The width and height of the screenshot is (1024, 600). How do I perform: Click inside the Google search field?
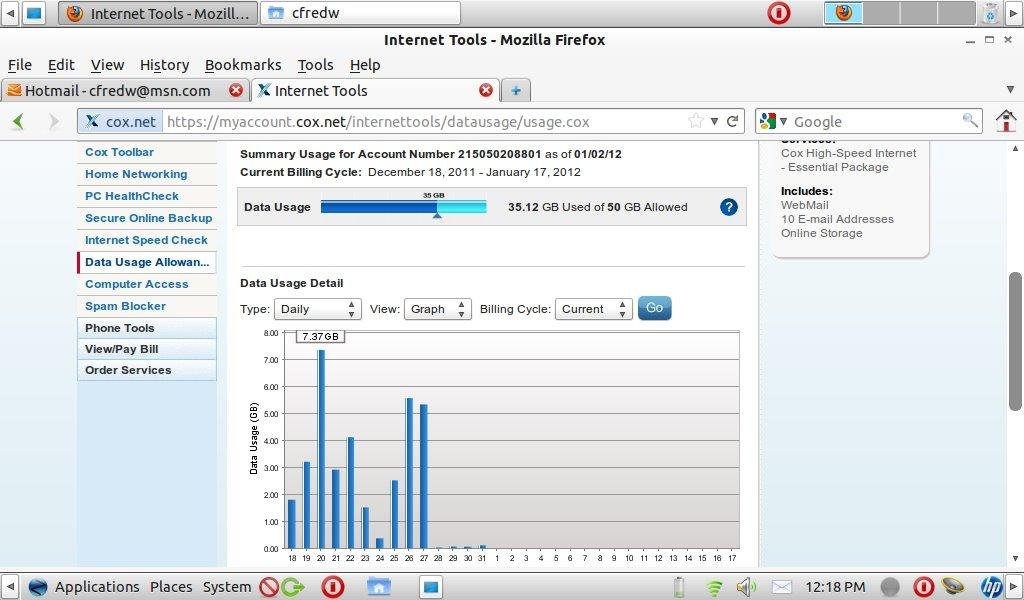[x=875, y=121]
